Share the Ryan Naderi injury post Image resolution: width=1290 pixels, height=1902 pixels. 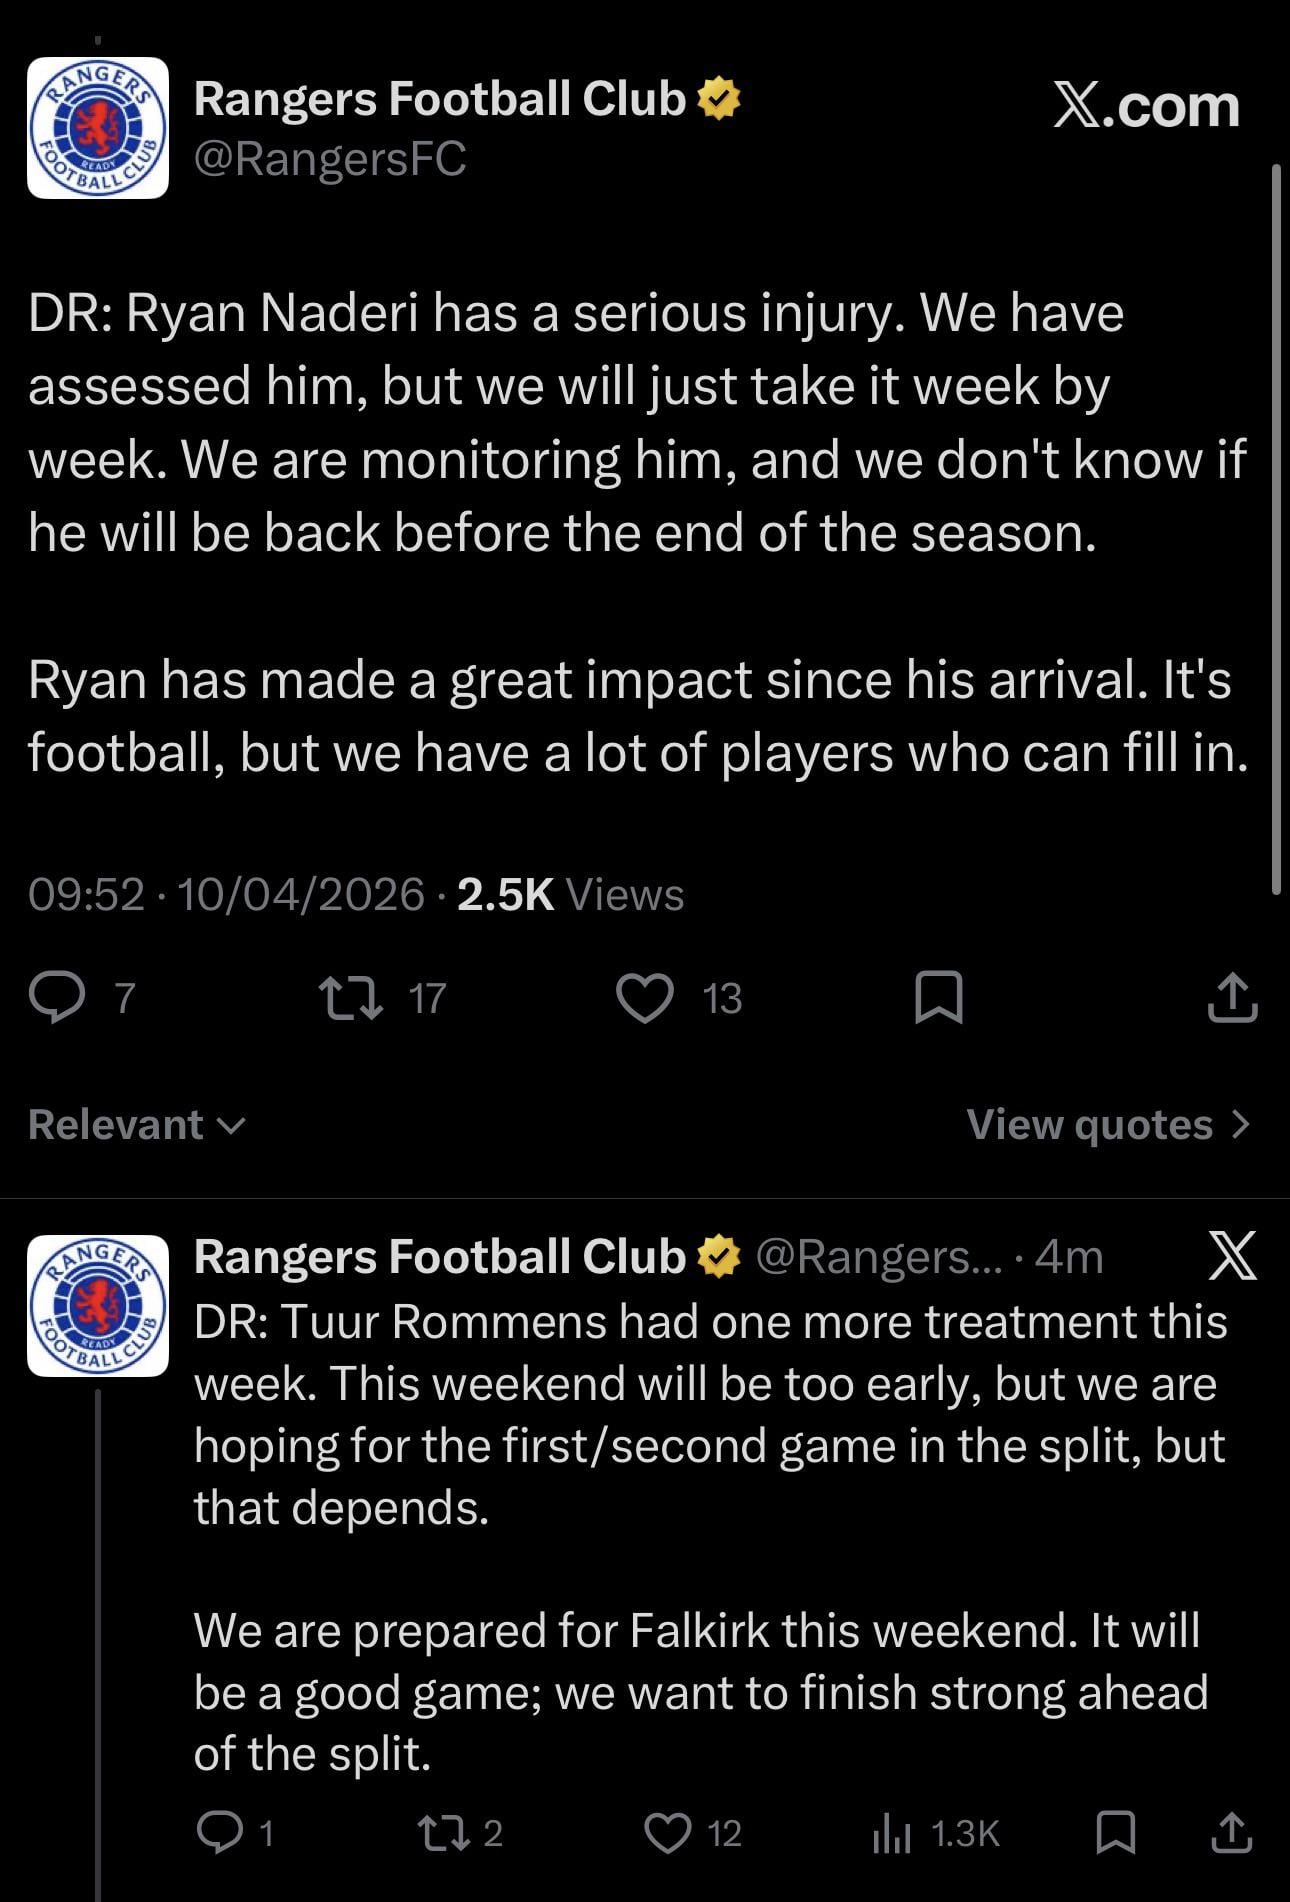1232,998
